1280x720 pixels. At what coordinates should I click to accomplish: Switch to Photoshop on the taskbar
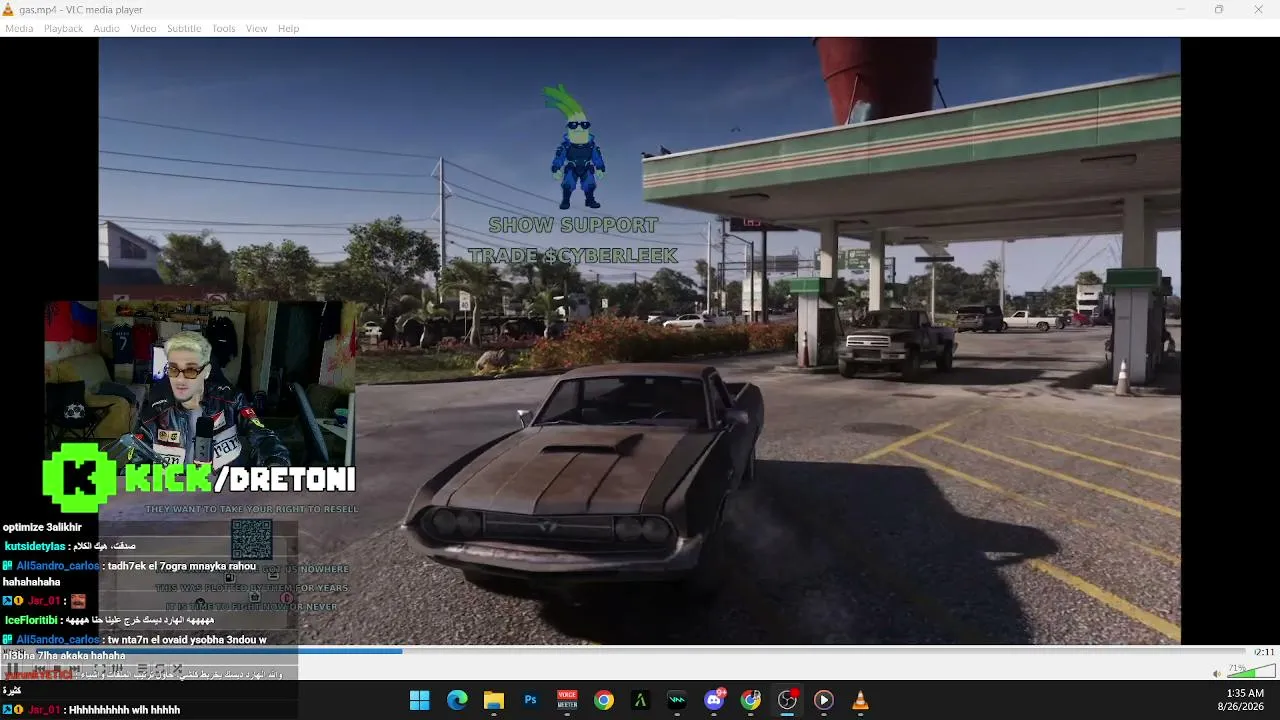pos(530,700)
